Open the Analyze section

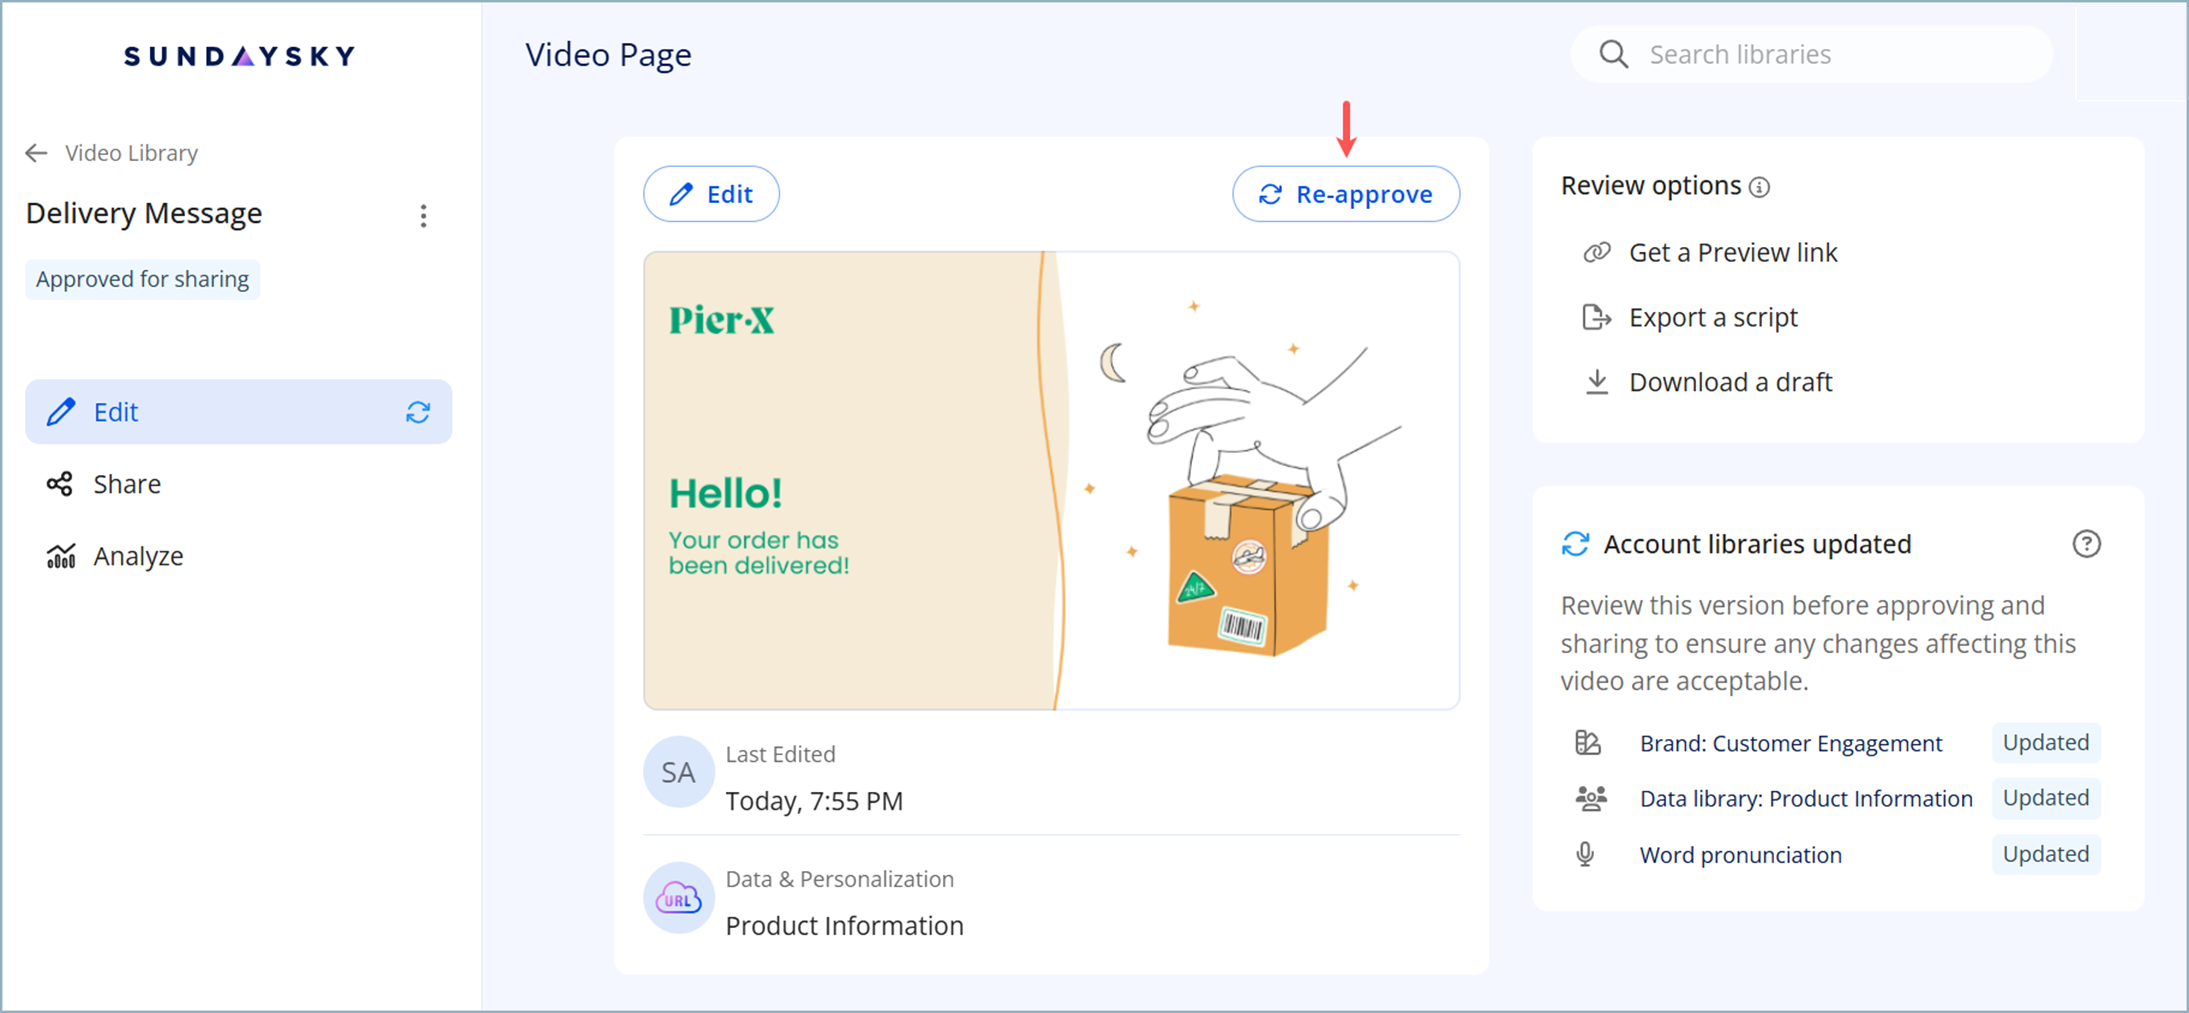click(137, 556)
